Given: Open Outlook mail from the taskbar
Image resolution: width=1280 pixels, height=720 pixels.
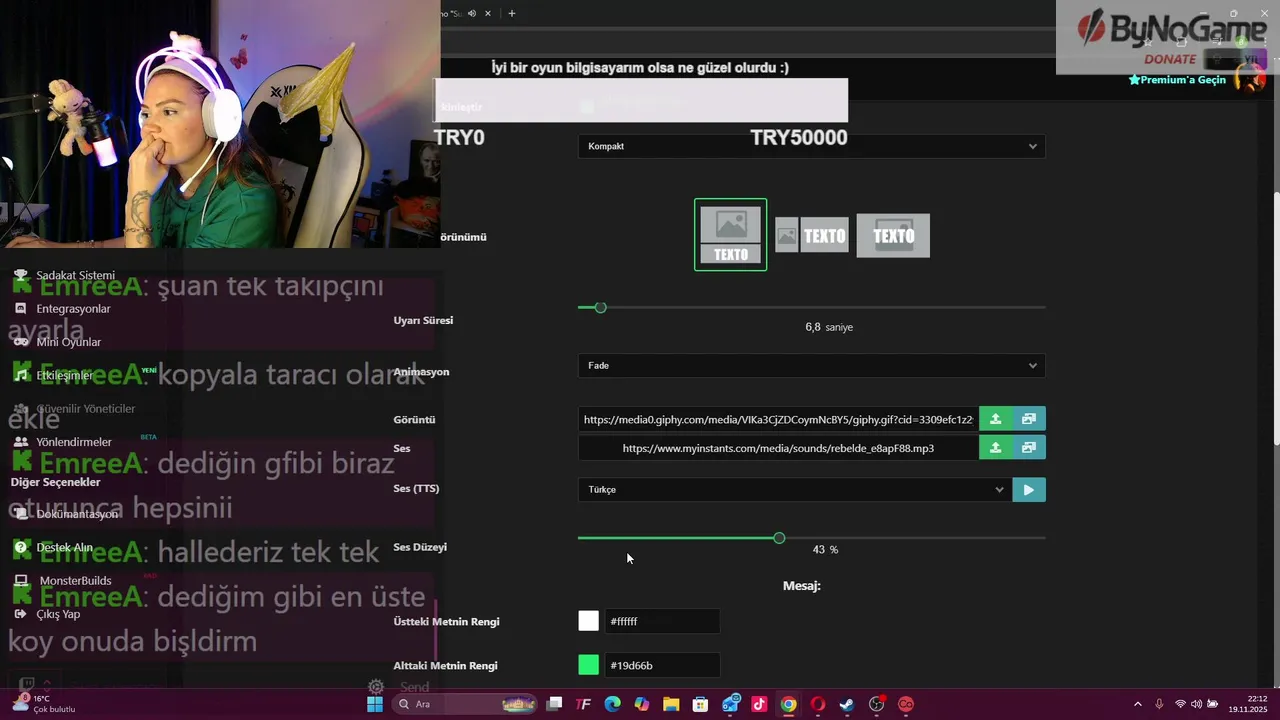Looking at the screenshot, I should coord(730,704).
